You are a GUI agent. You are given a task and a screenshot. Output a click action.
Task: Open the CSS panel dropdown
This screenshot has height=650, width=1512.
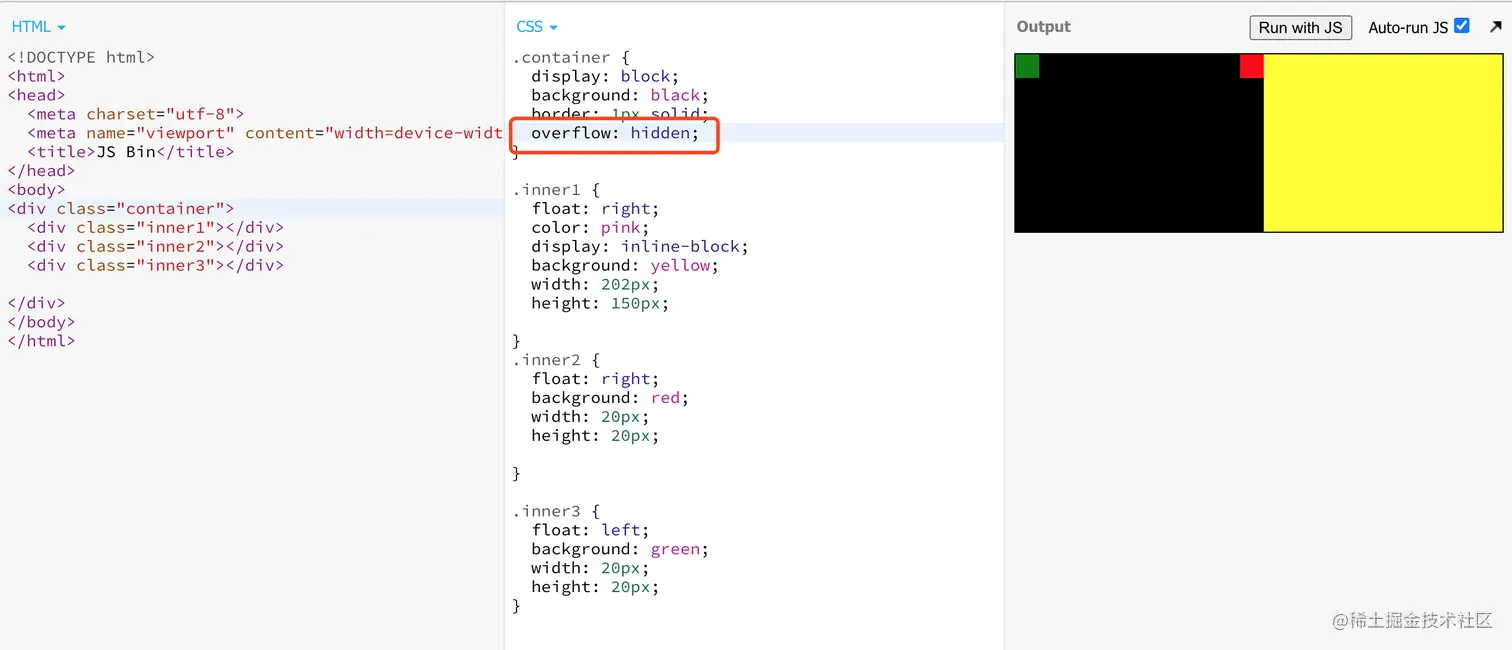point(537,27)
